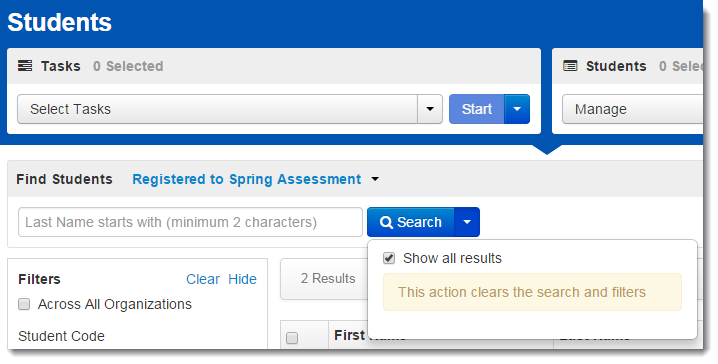Click the Tasks list icon
Viewport: 718px width, 364px height.
25,66
